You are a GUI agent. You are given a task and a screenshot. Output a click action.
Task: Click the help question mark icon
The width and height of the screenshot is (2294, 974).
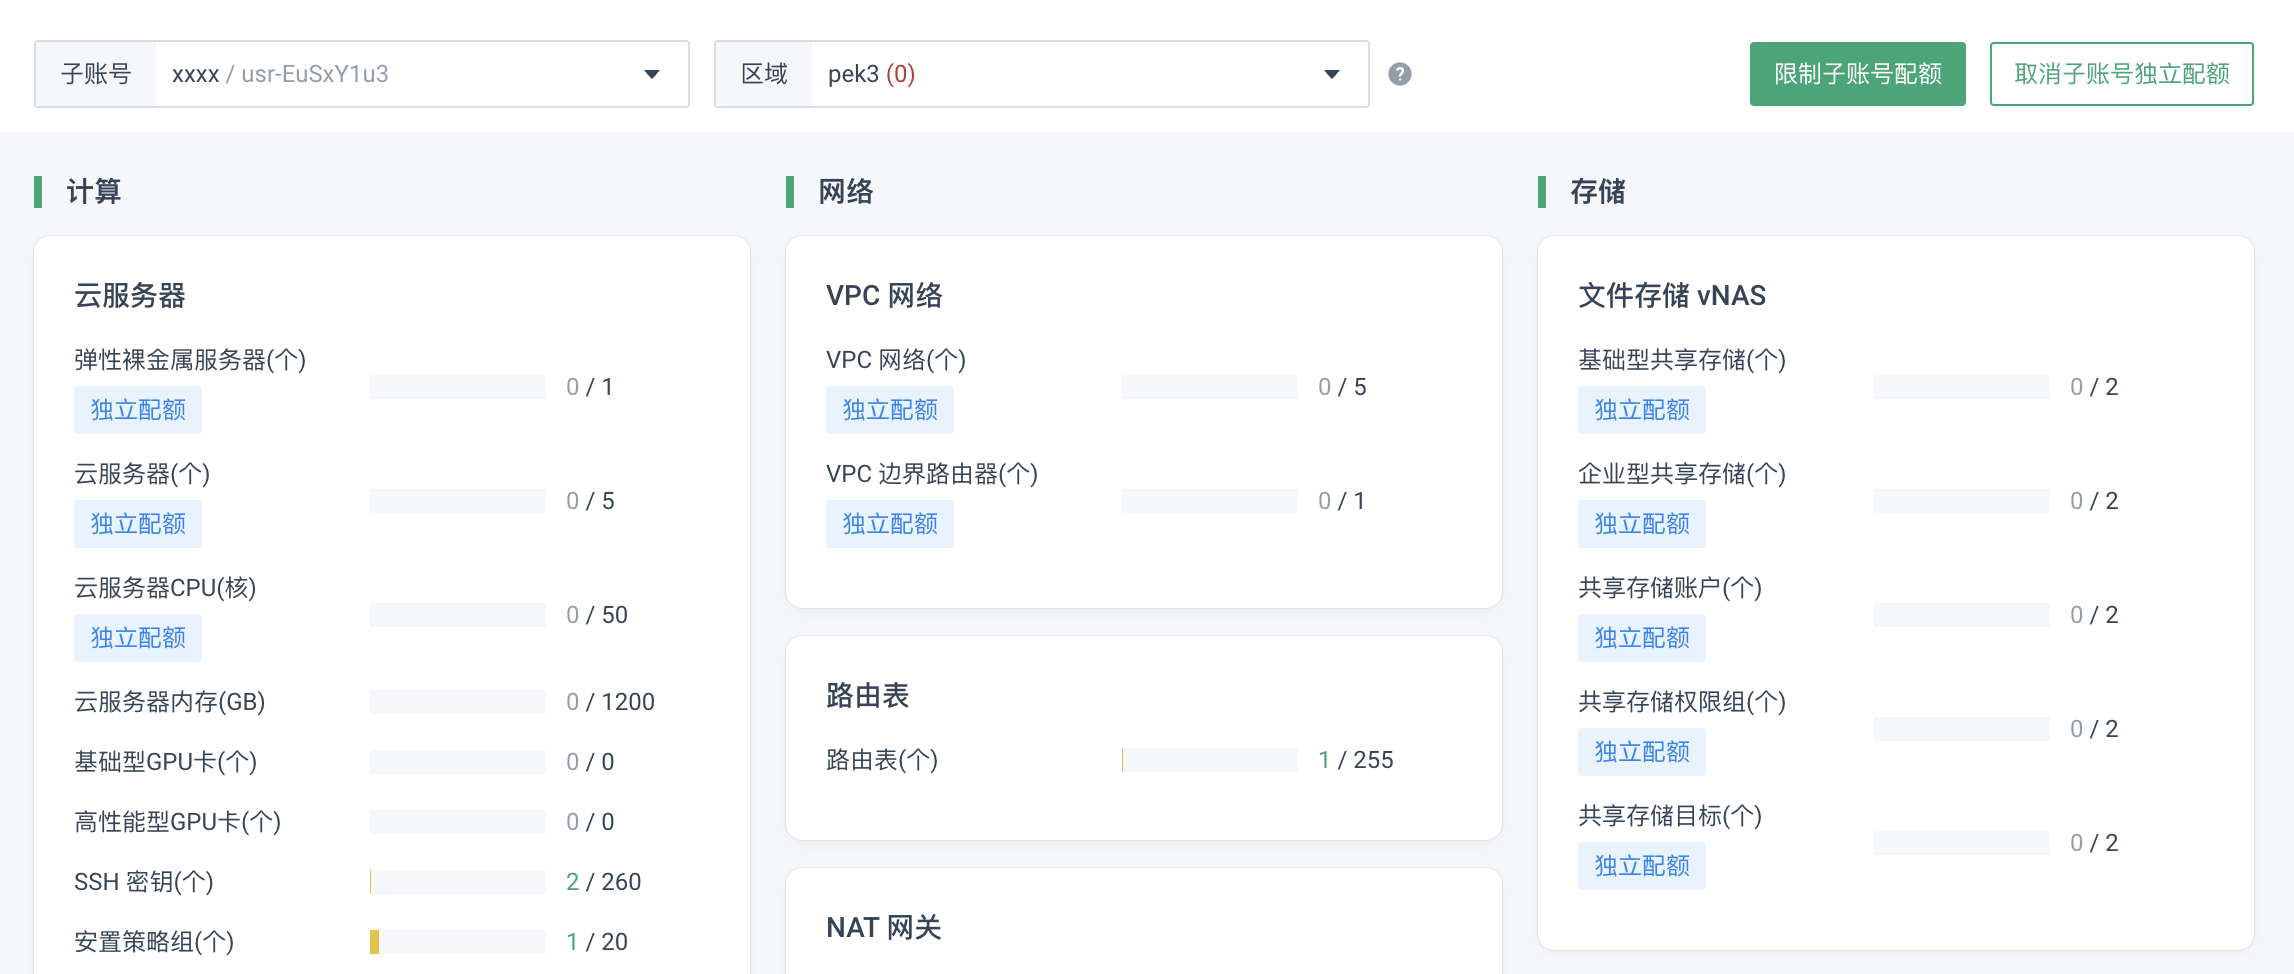point(1400,74)
